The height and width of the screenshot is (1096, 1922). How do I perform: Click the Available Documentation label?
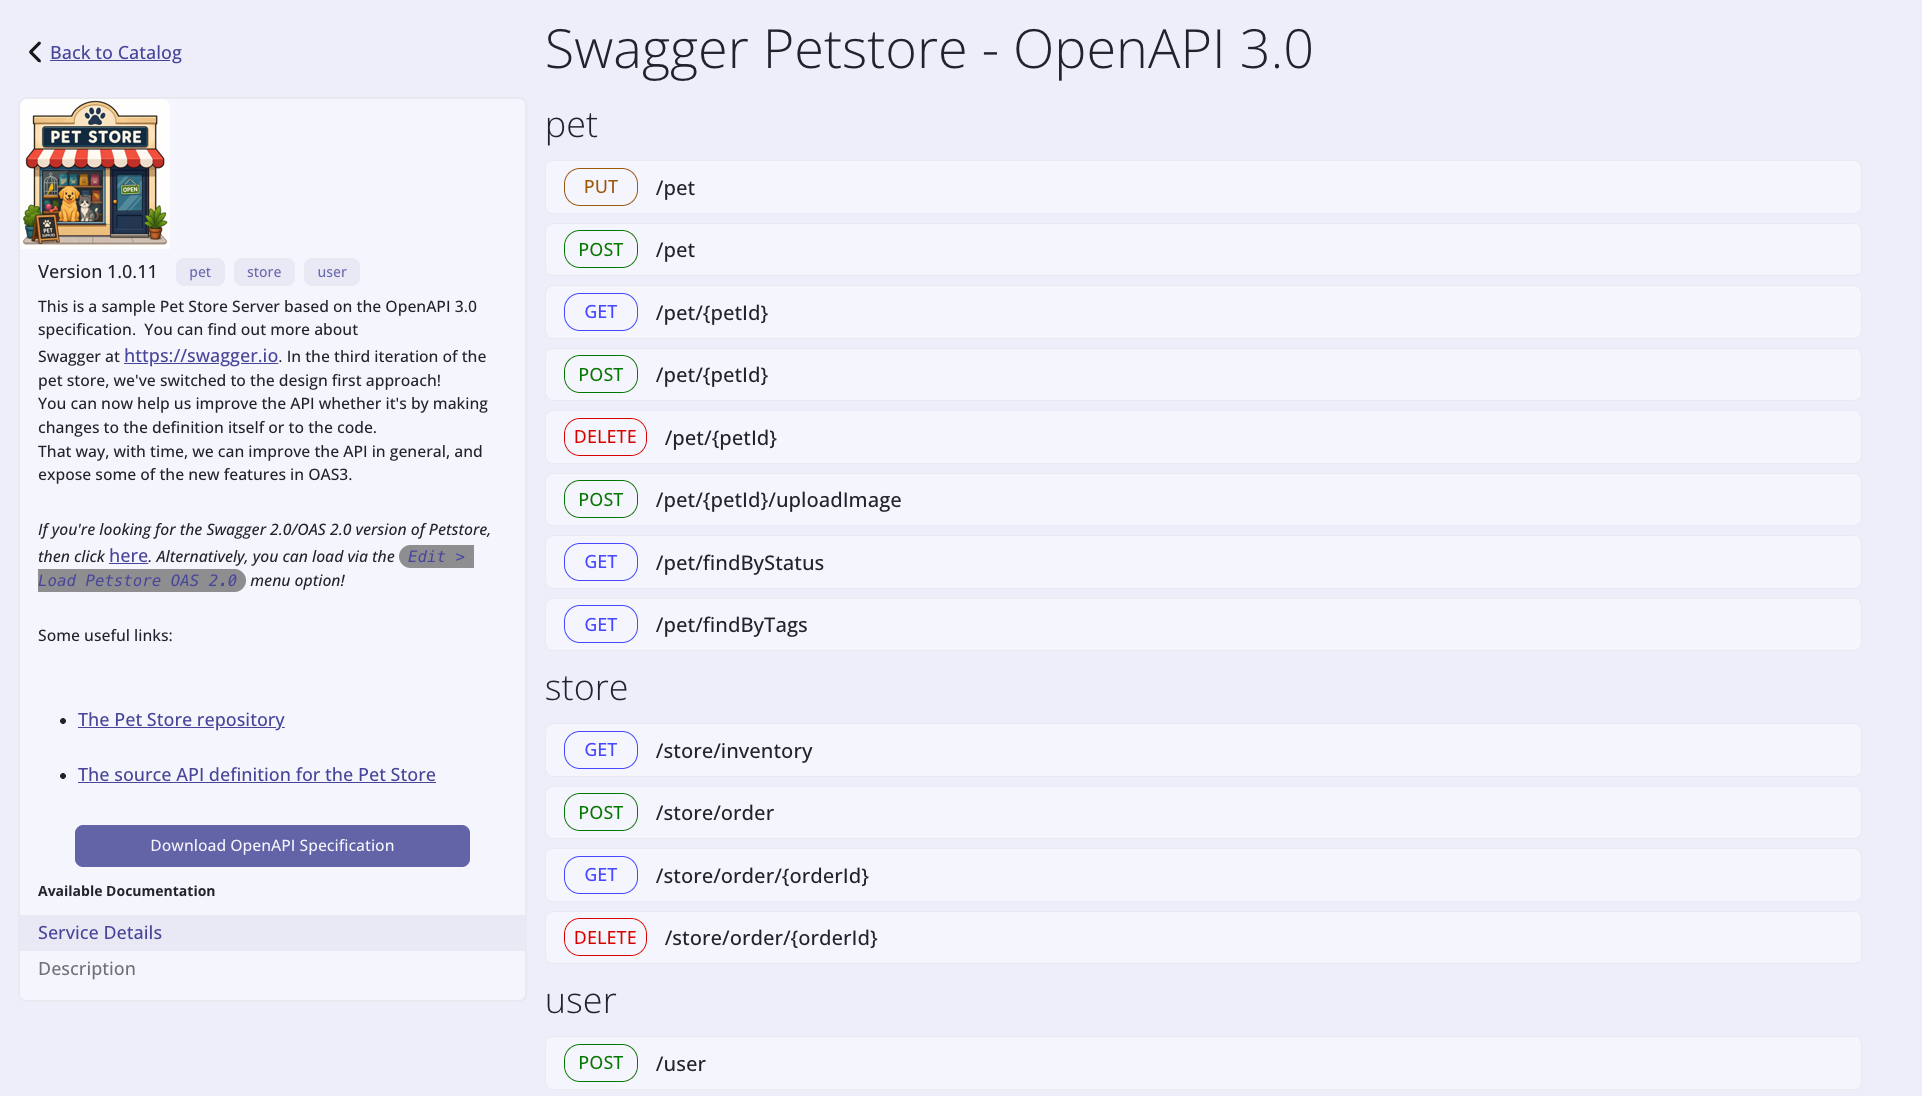(126, 891)
